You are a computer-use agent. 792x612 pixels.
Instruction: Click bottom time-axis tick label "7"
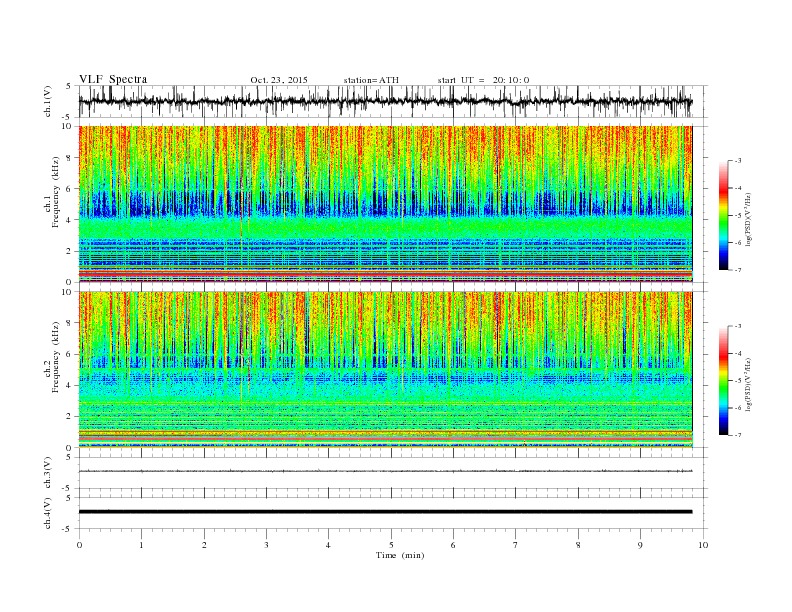click(x=516, y=545)
